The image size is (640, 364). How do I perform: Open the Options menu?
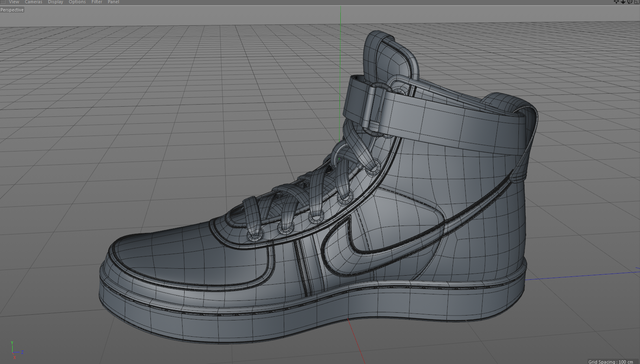tap(77, 2)
